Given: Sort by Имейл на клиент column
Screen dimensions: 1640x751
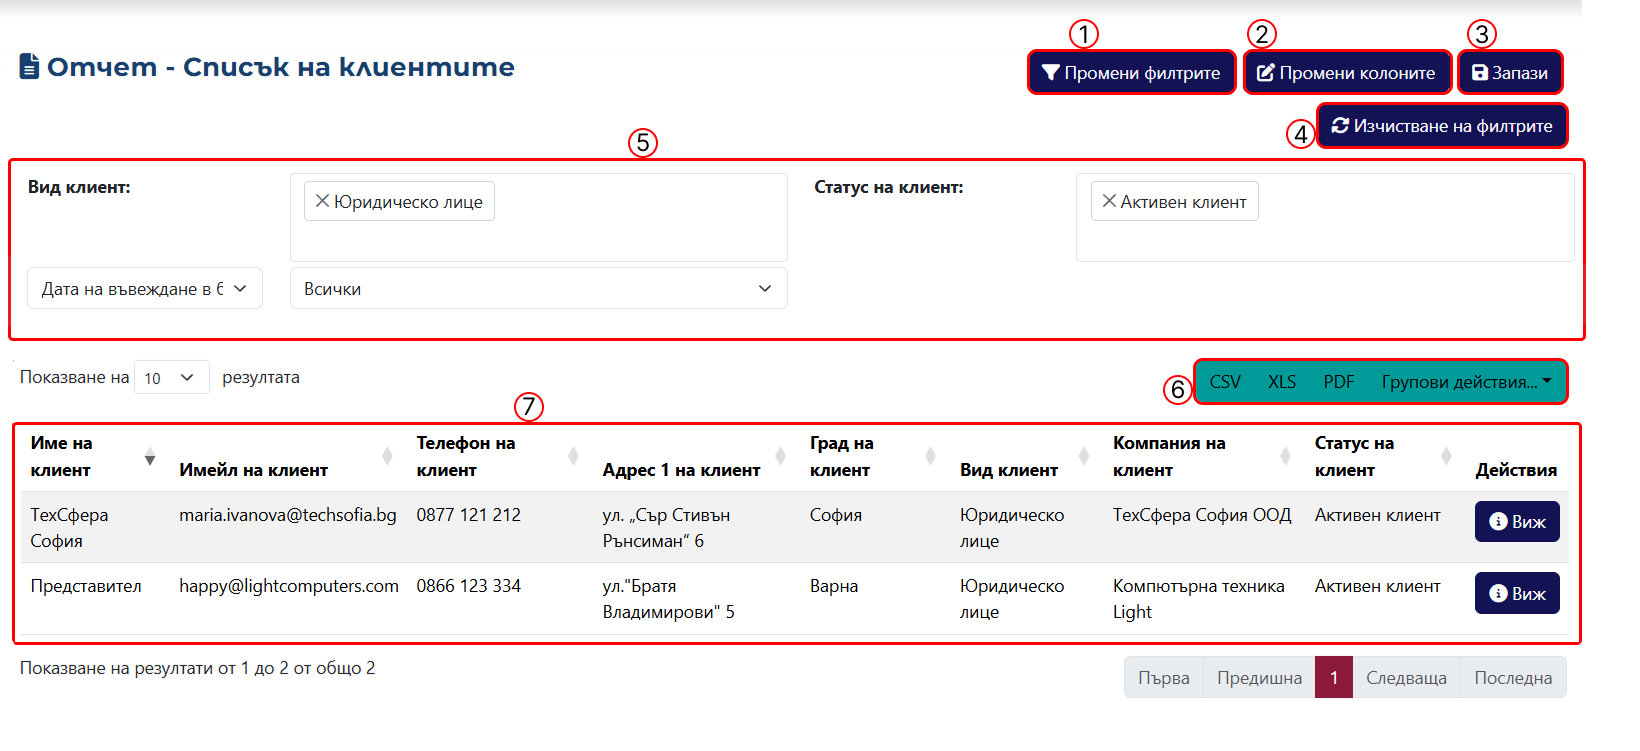Looking at the screenshot, I should point(287,456).
